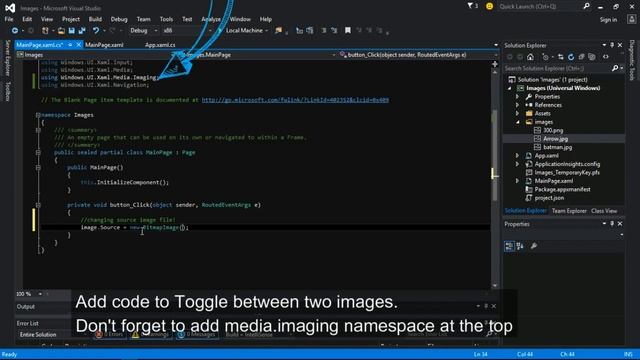This screenshot has height=360, width=640.
Task: Click the Home icon in Solution Explorer
Action: 530,57
